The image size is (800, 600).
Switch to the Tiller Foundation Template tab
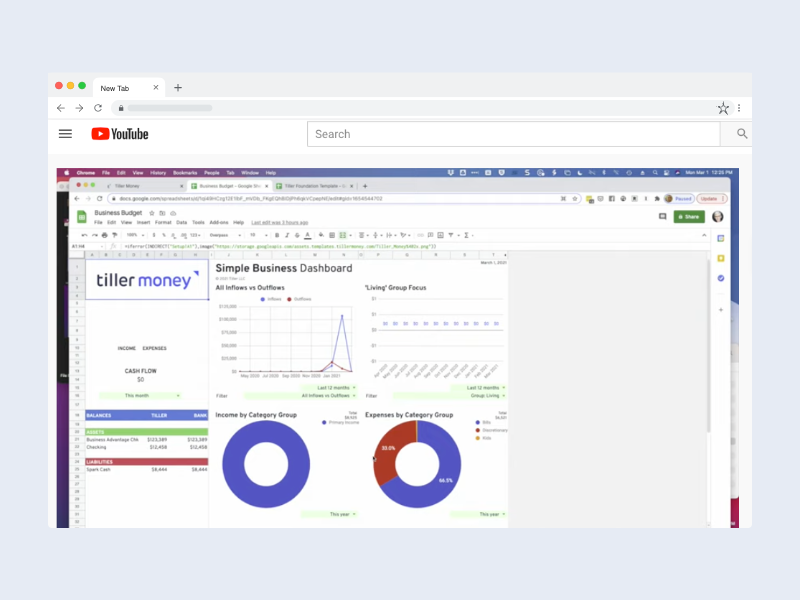click(x=315, y=186)
